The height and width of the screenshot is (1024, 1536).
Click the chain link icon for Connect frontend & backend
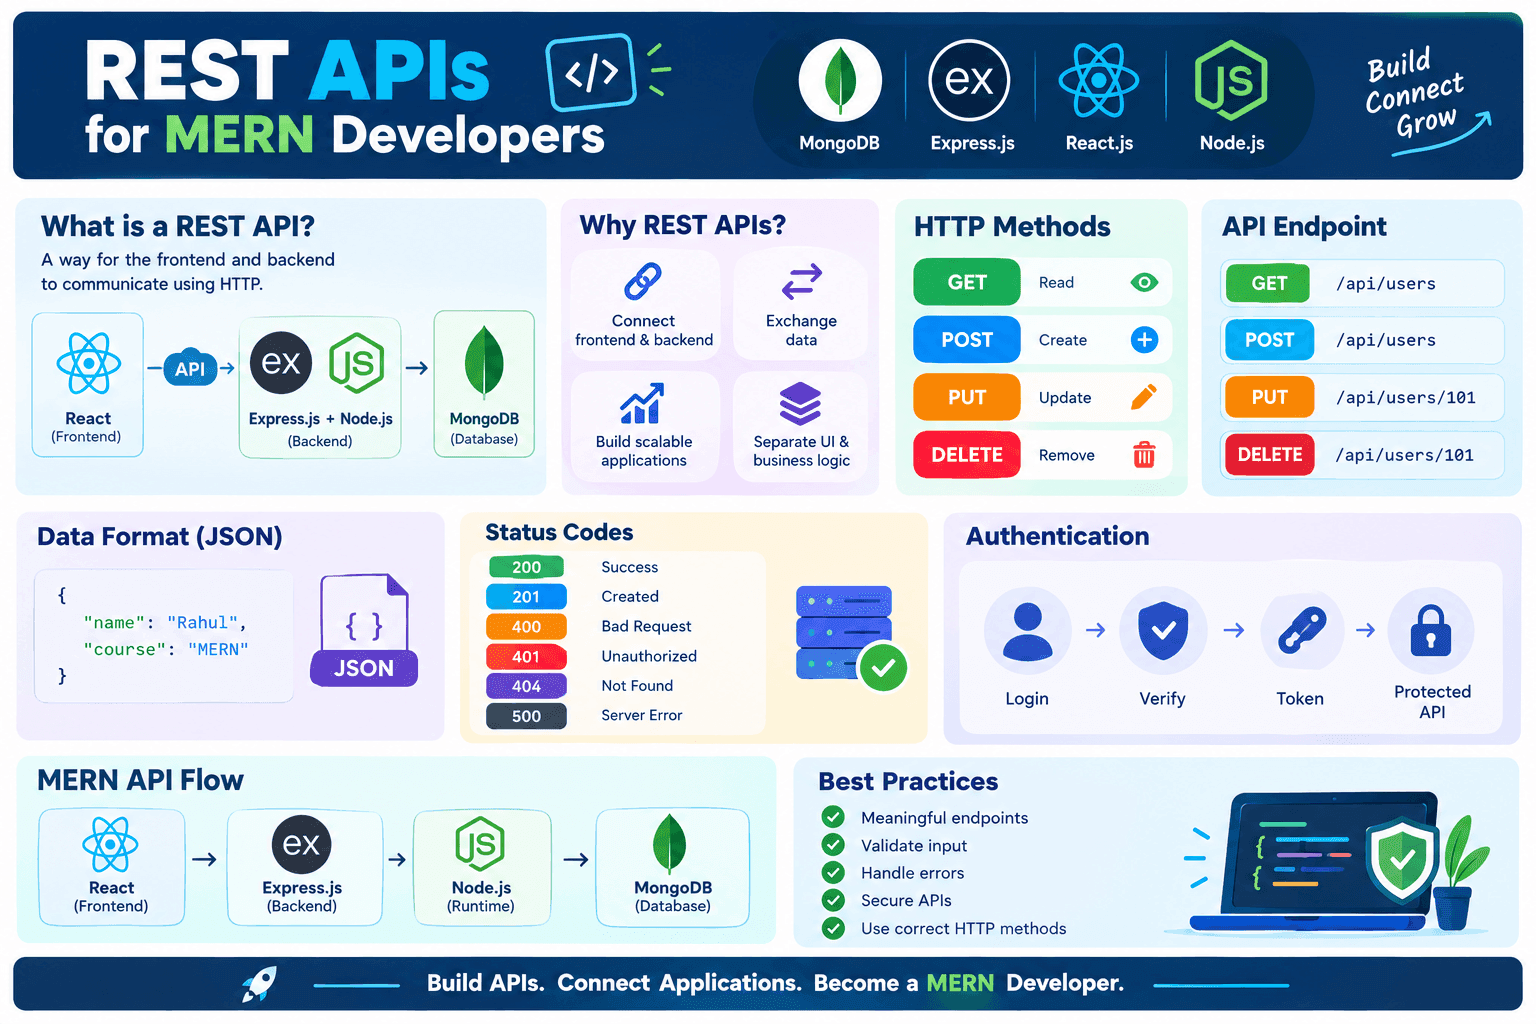(x=643, y=282)
